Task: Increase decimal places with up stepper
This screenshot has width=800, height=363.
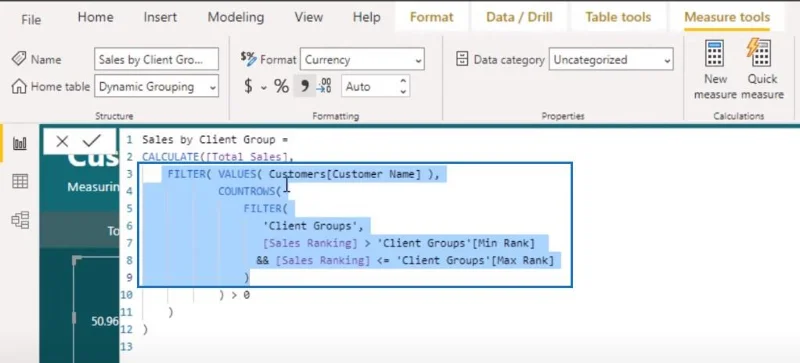Action: point(403,82)
